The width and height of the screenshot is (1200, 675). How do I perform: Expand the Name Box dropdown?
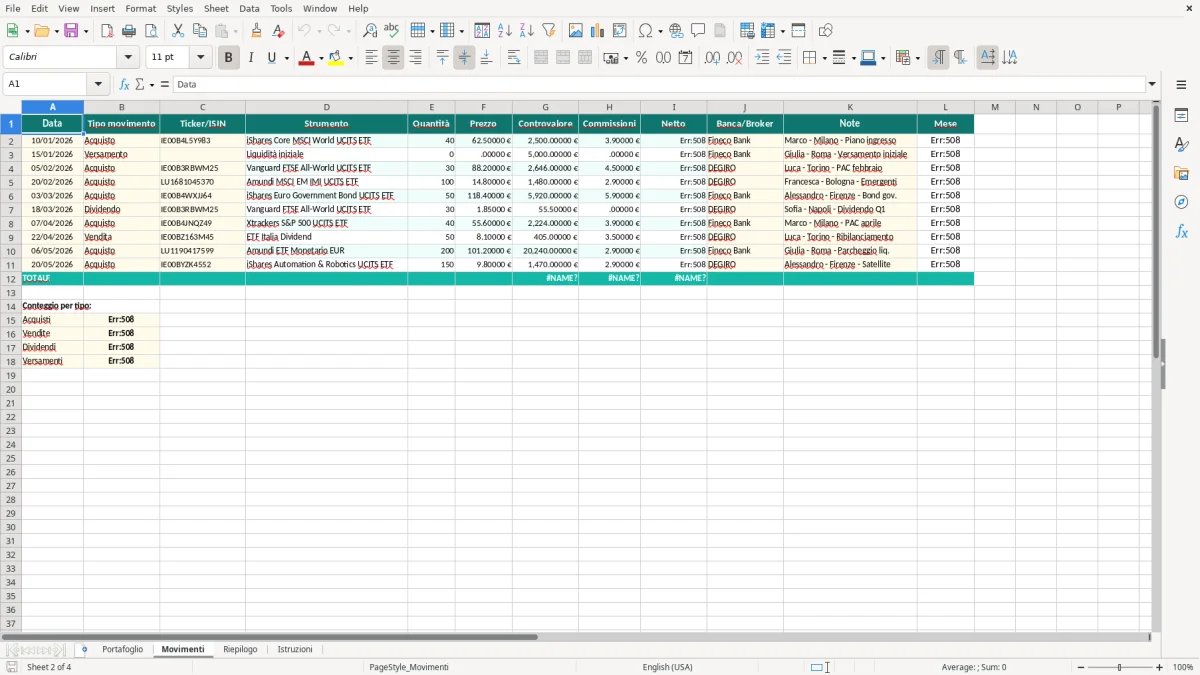click(x=98, y=85)
